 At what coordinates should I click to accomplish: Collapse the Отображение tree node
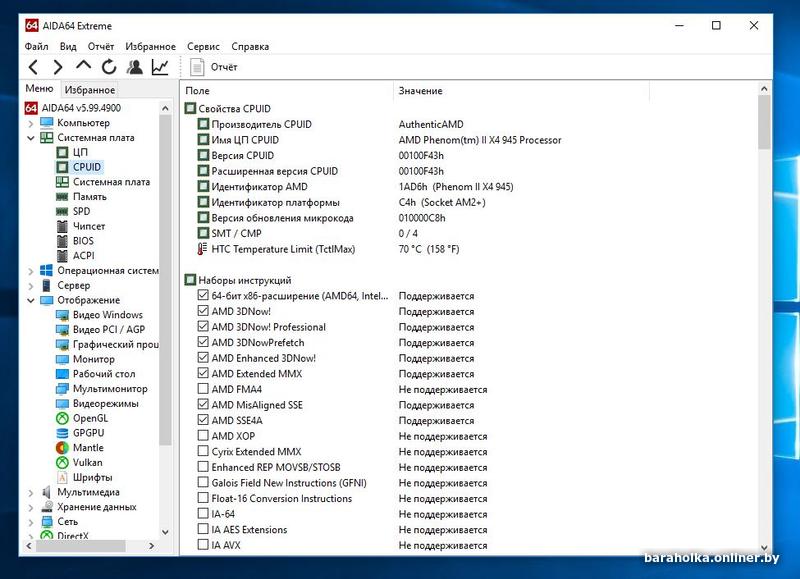[31, 300]
